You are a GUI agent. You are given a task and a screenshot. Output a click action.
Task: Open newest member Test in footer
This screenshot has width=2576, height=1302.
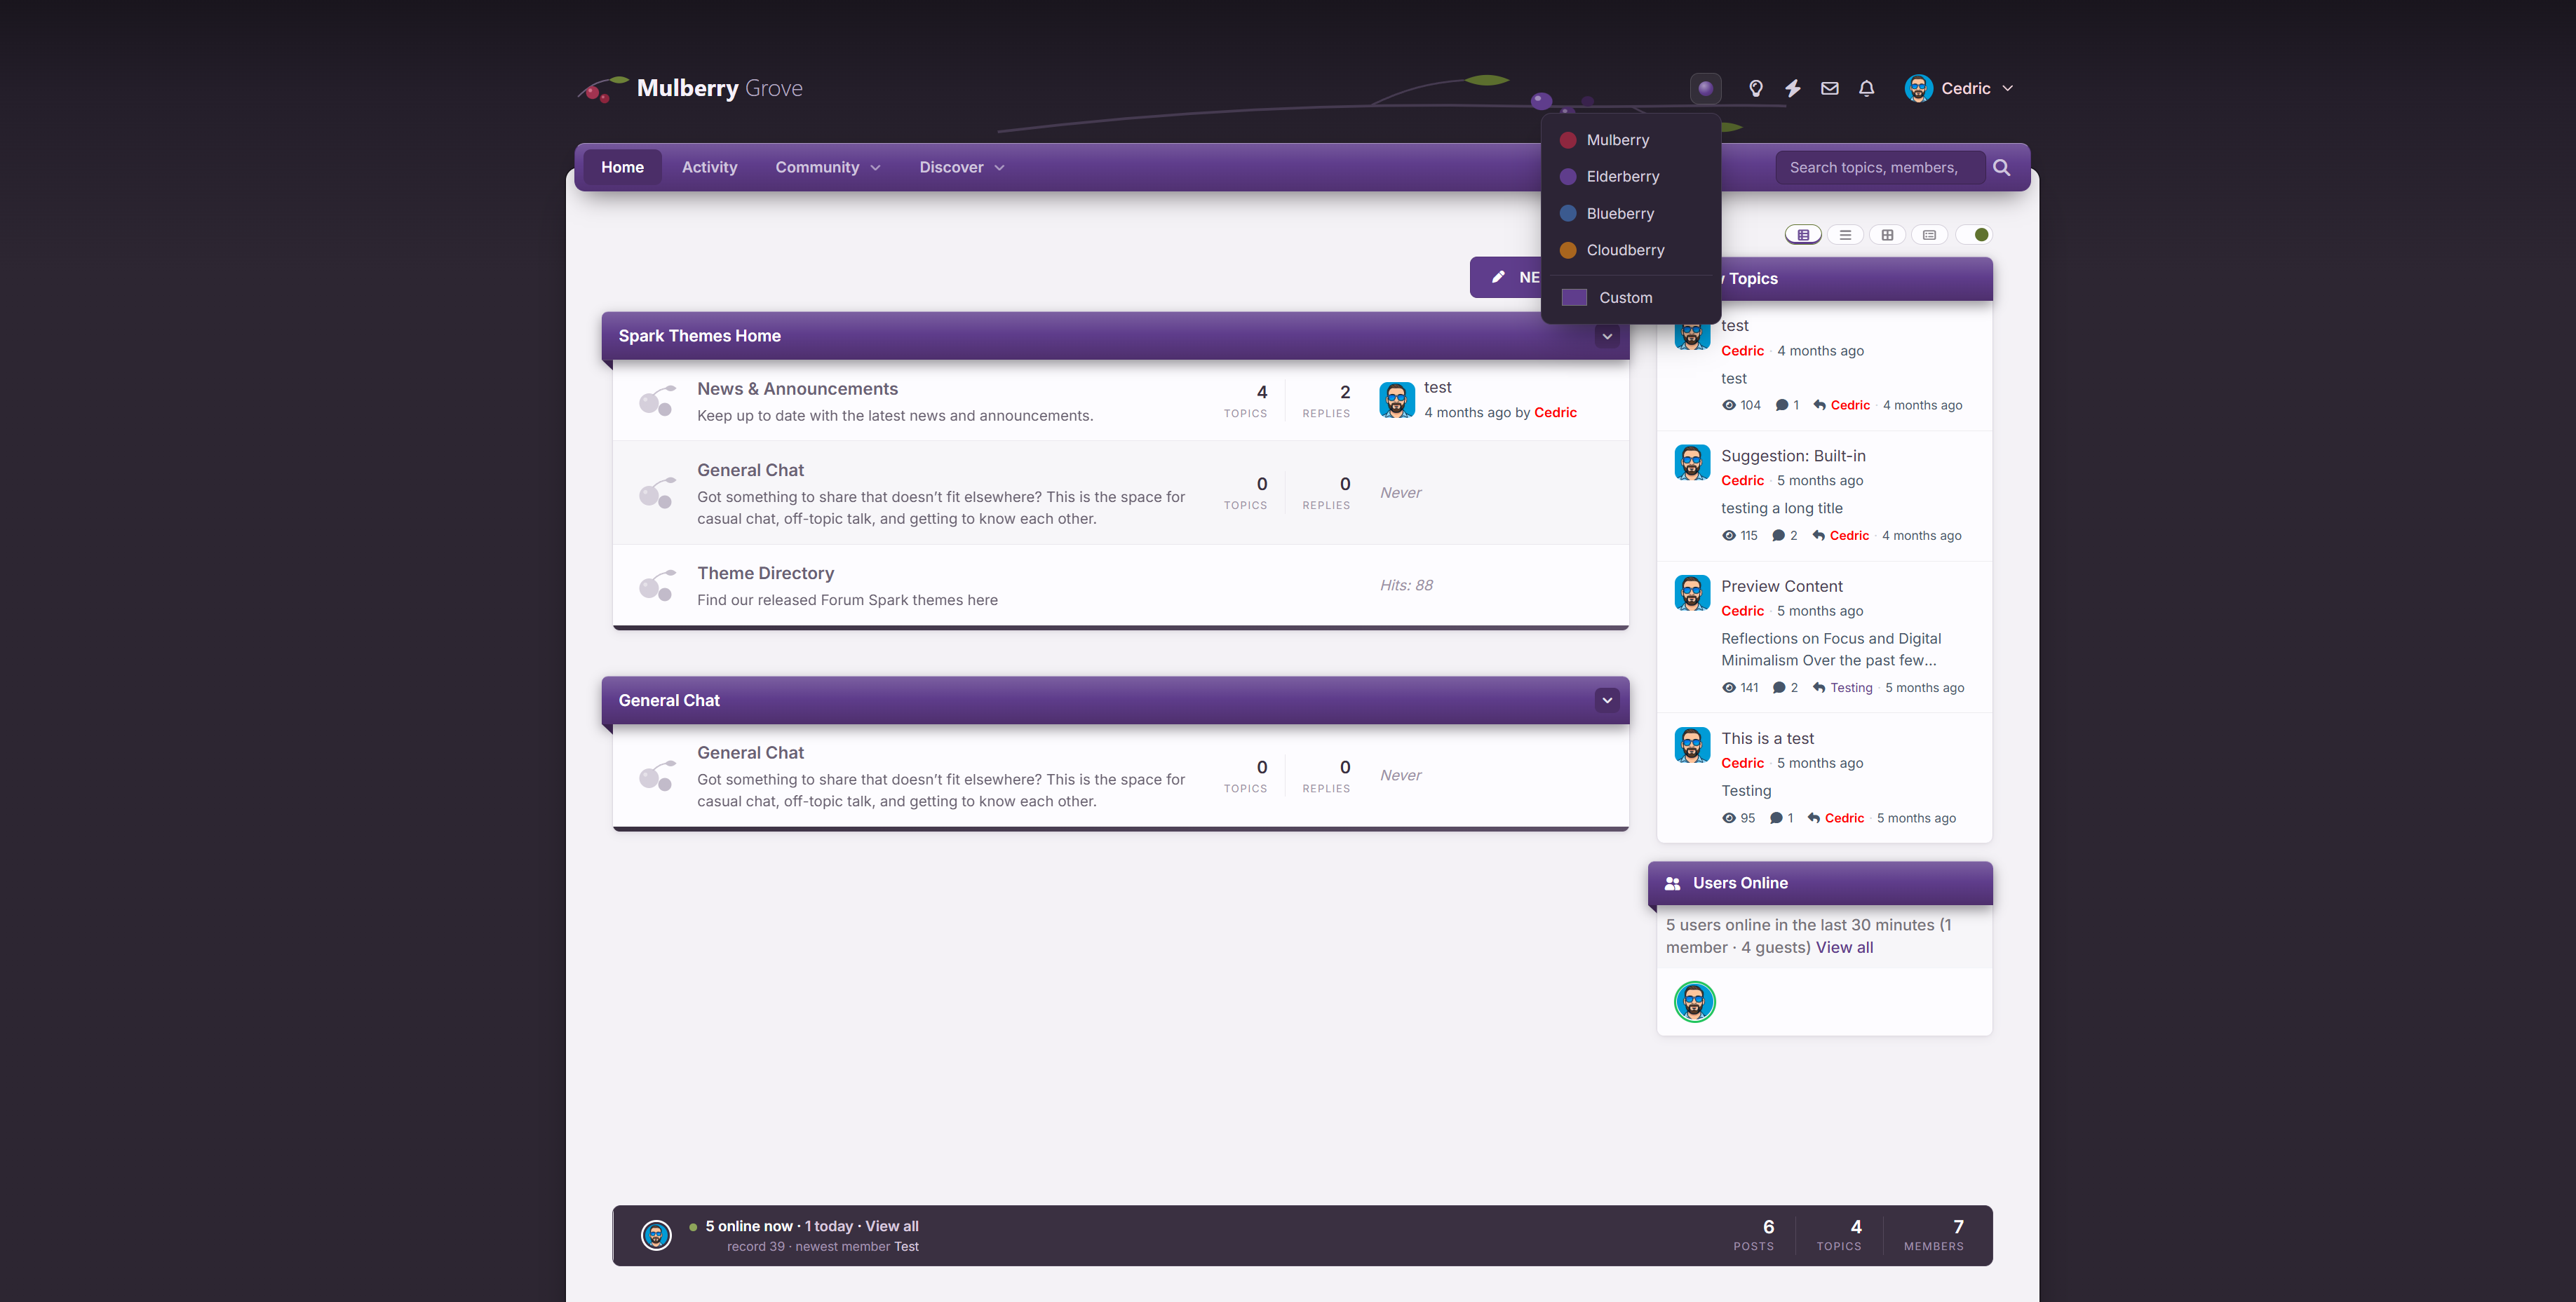coord(906,1247)
